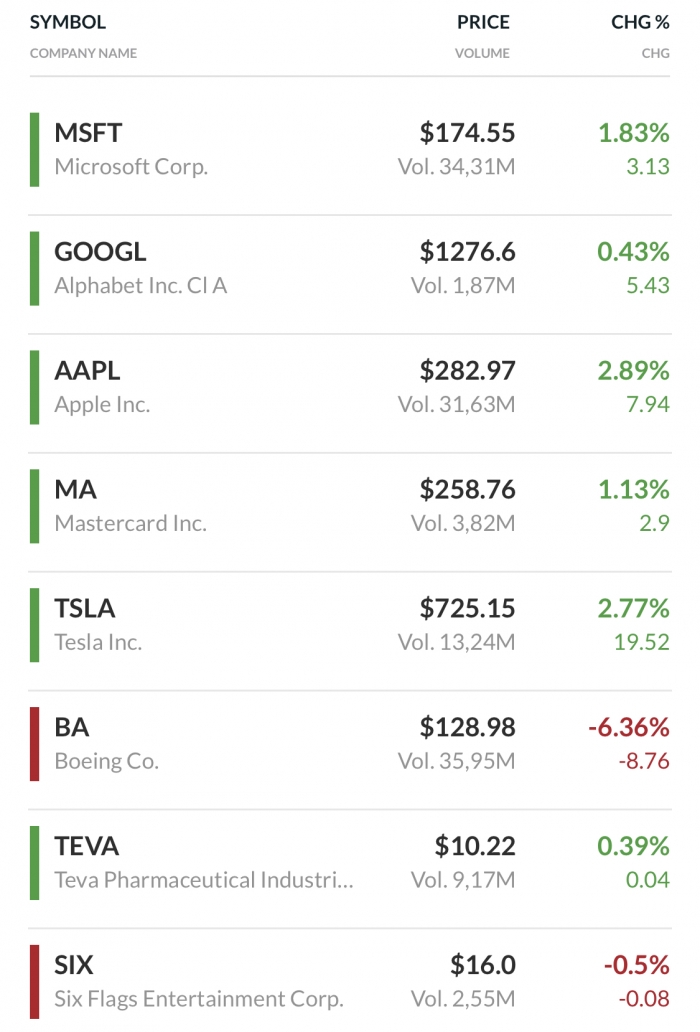Select the GOOGL ticker symbol
The height and width of the screenshot is (1032, 700).
(100, 252)
